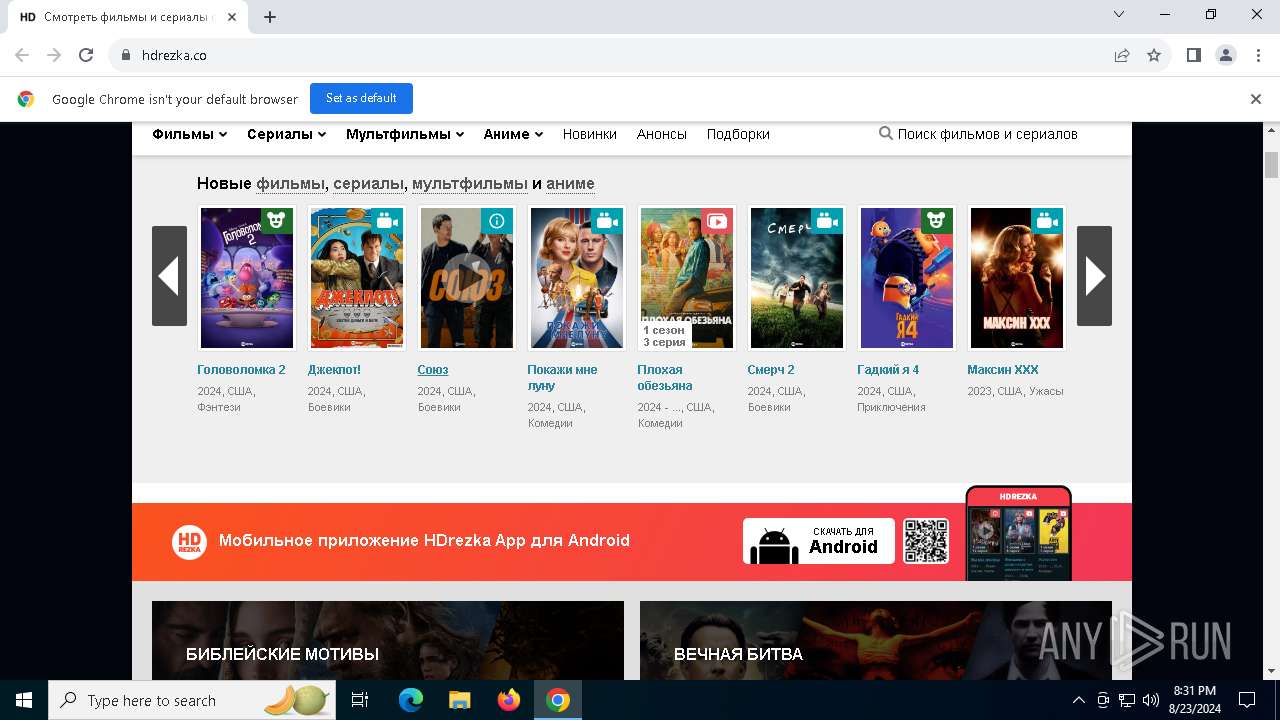Filter new releases by фильмы link
The width and height of the screenshot is (1280, 720).
point(291,183)
